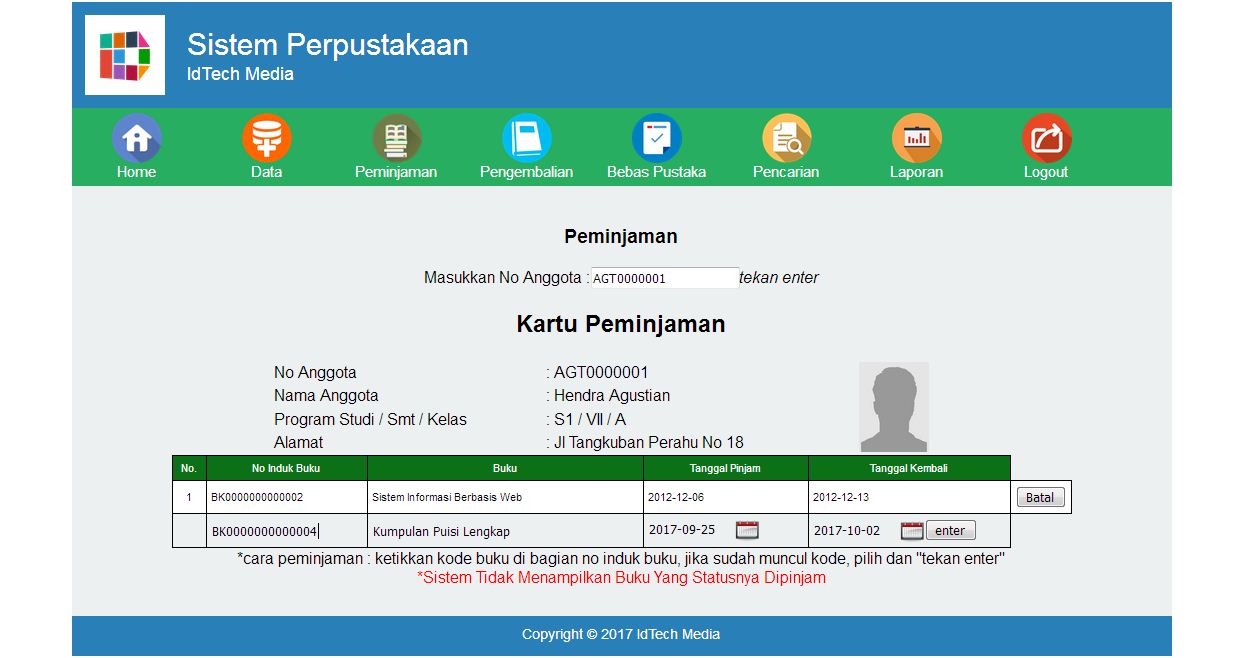1240x658 pixels.
Task: Click the Logout arrow icon
Action: pyautogui.click(x=1046, y=138)
